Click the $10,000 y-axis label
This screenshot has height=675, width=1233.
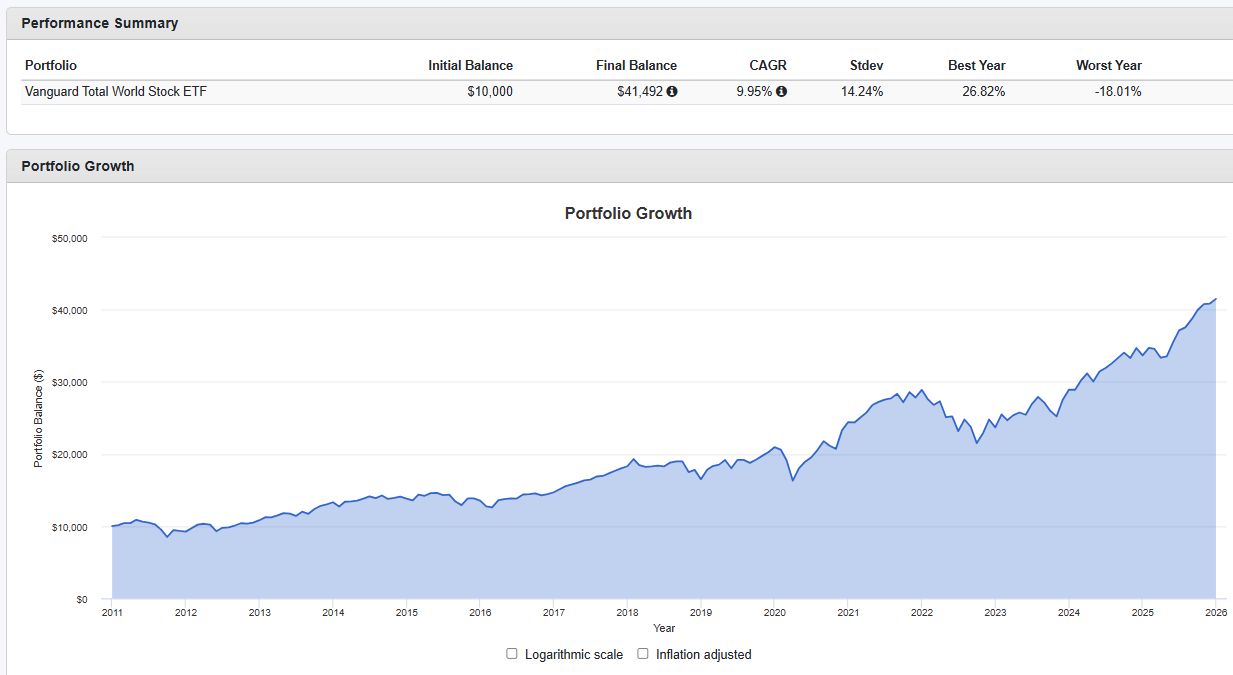click(69, 527)
